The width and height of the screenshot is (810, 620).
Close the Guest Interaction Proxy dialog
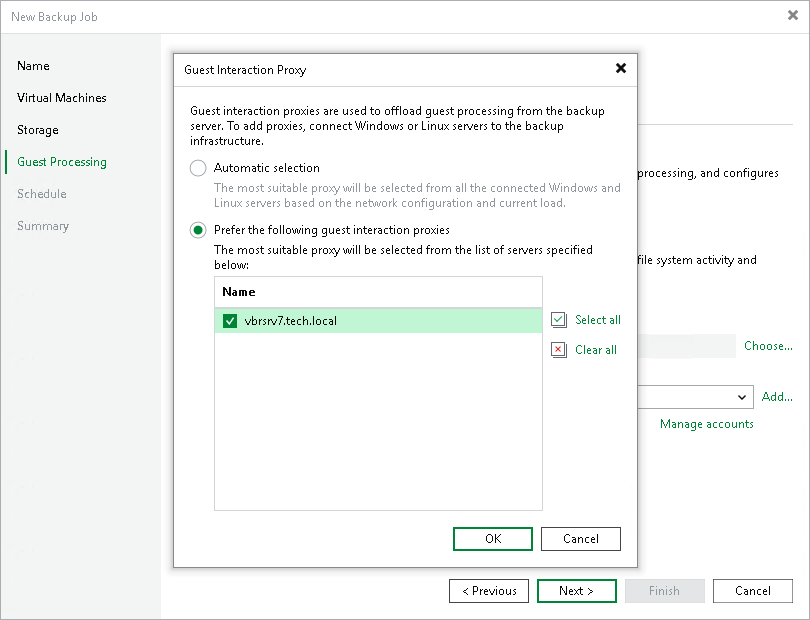tap(621, 68)
